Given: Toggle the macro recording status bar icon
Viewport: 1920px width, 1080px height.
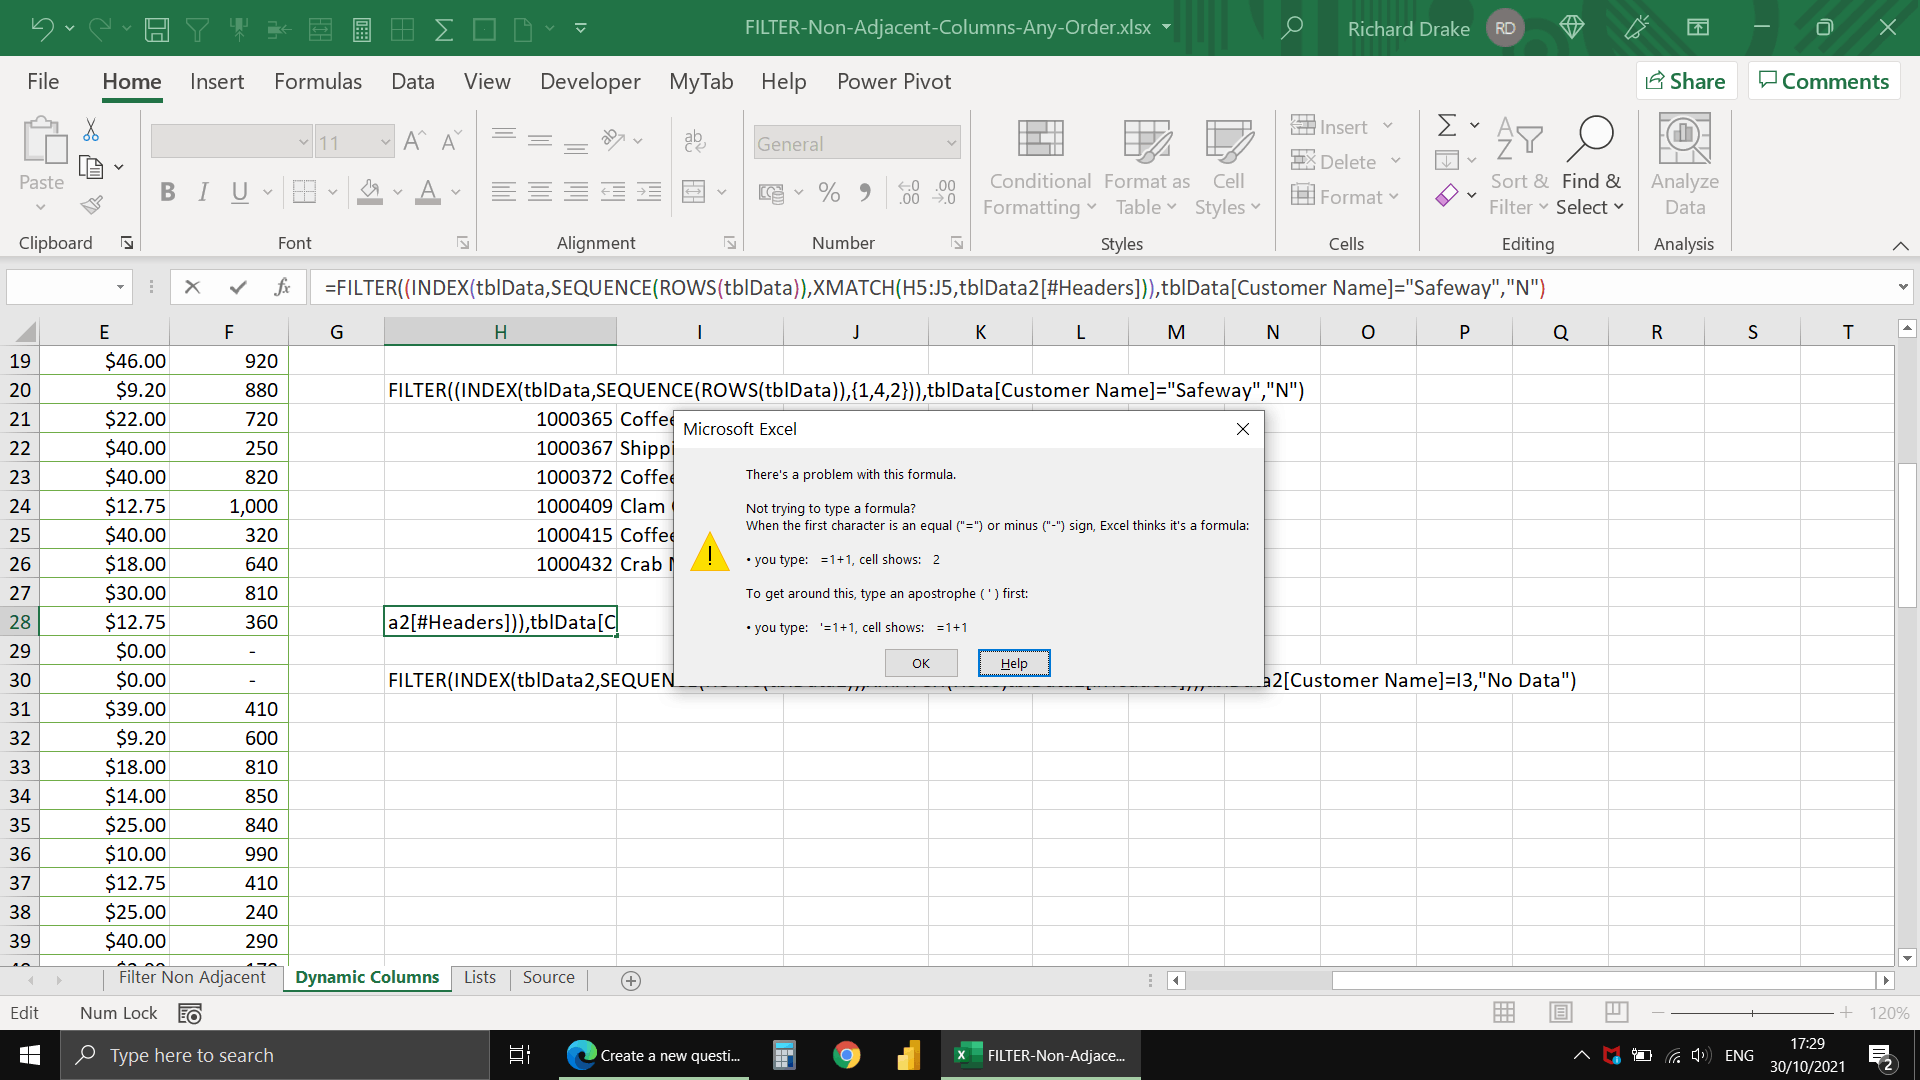Looking at the screenshot, I should [190, 1014].
